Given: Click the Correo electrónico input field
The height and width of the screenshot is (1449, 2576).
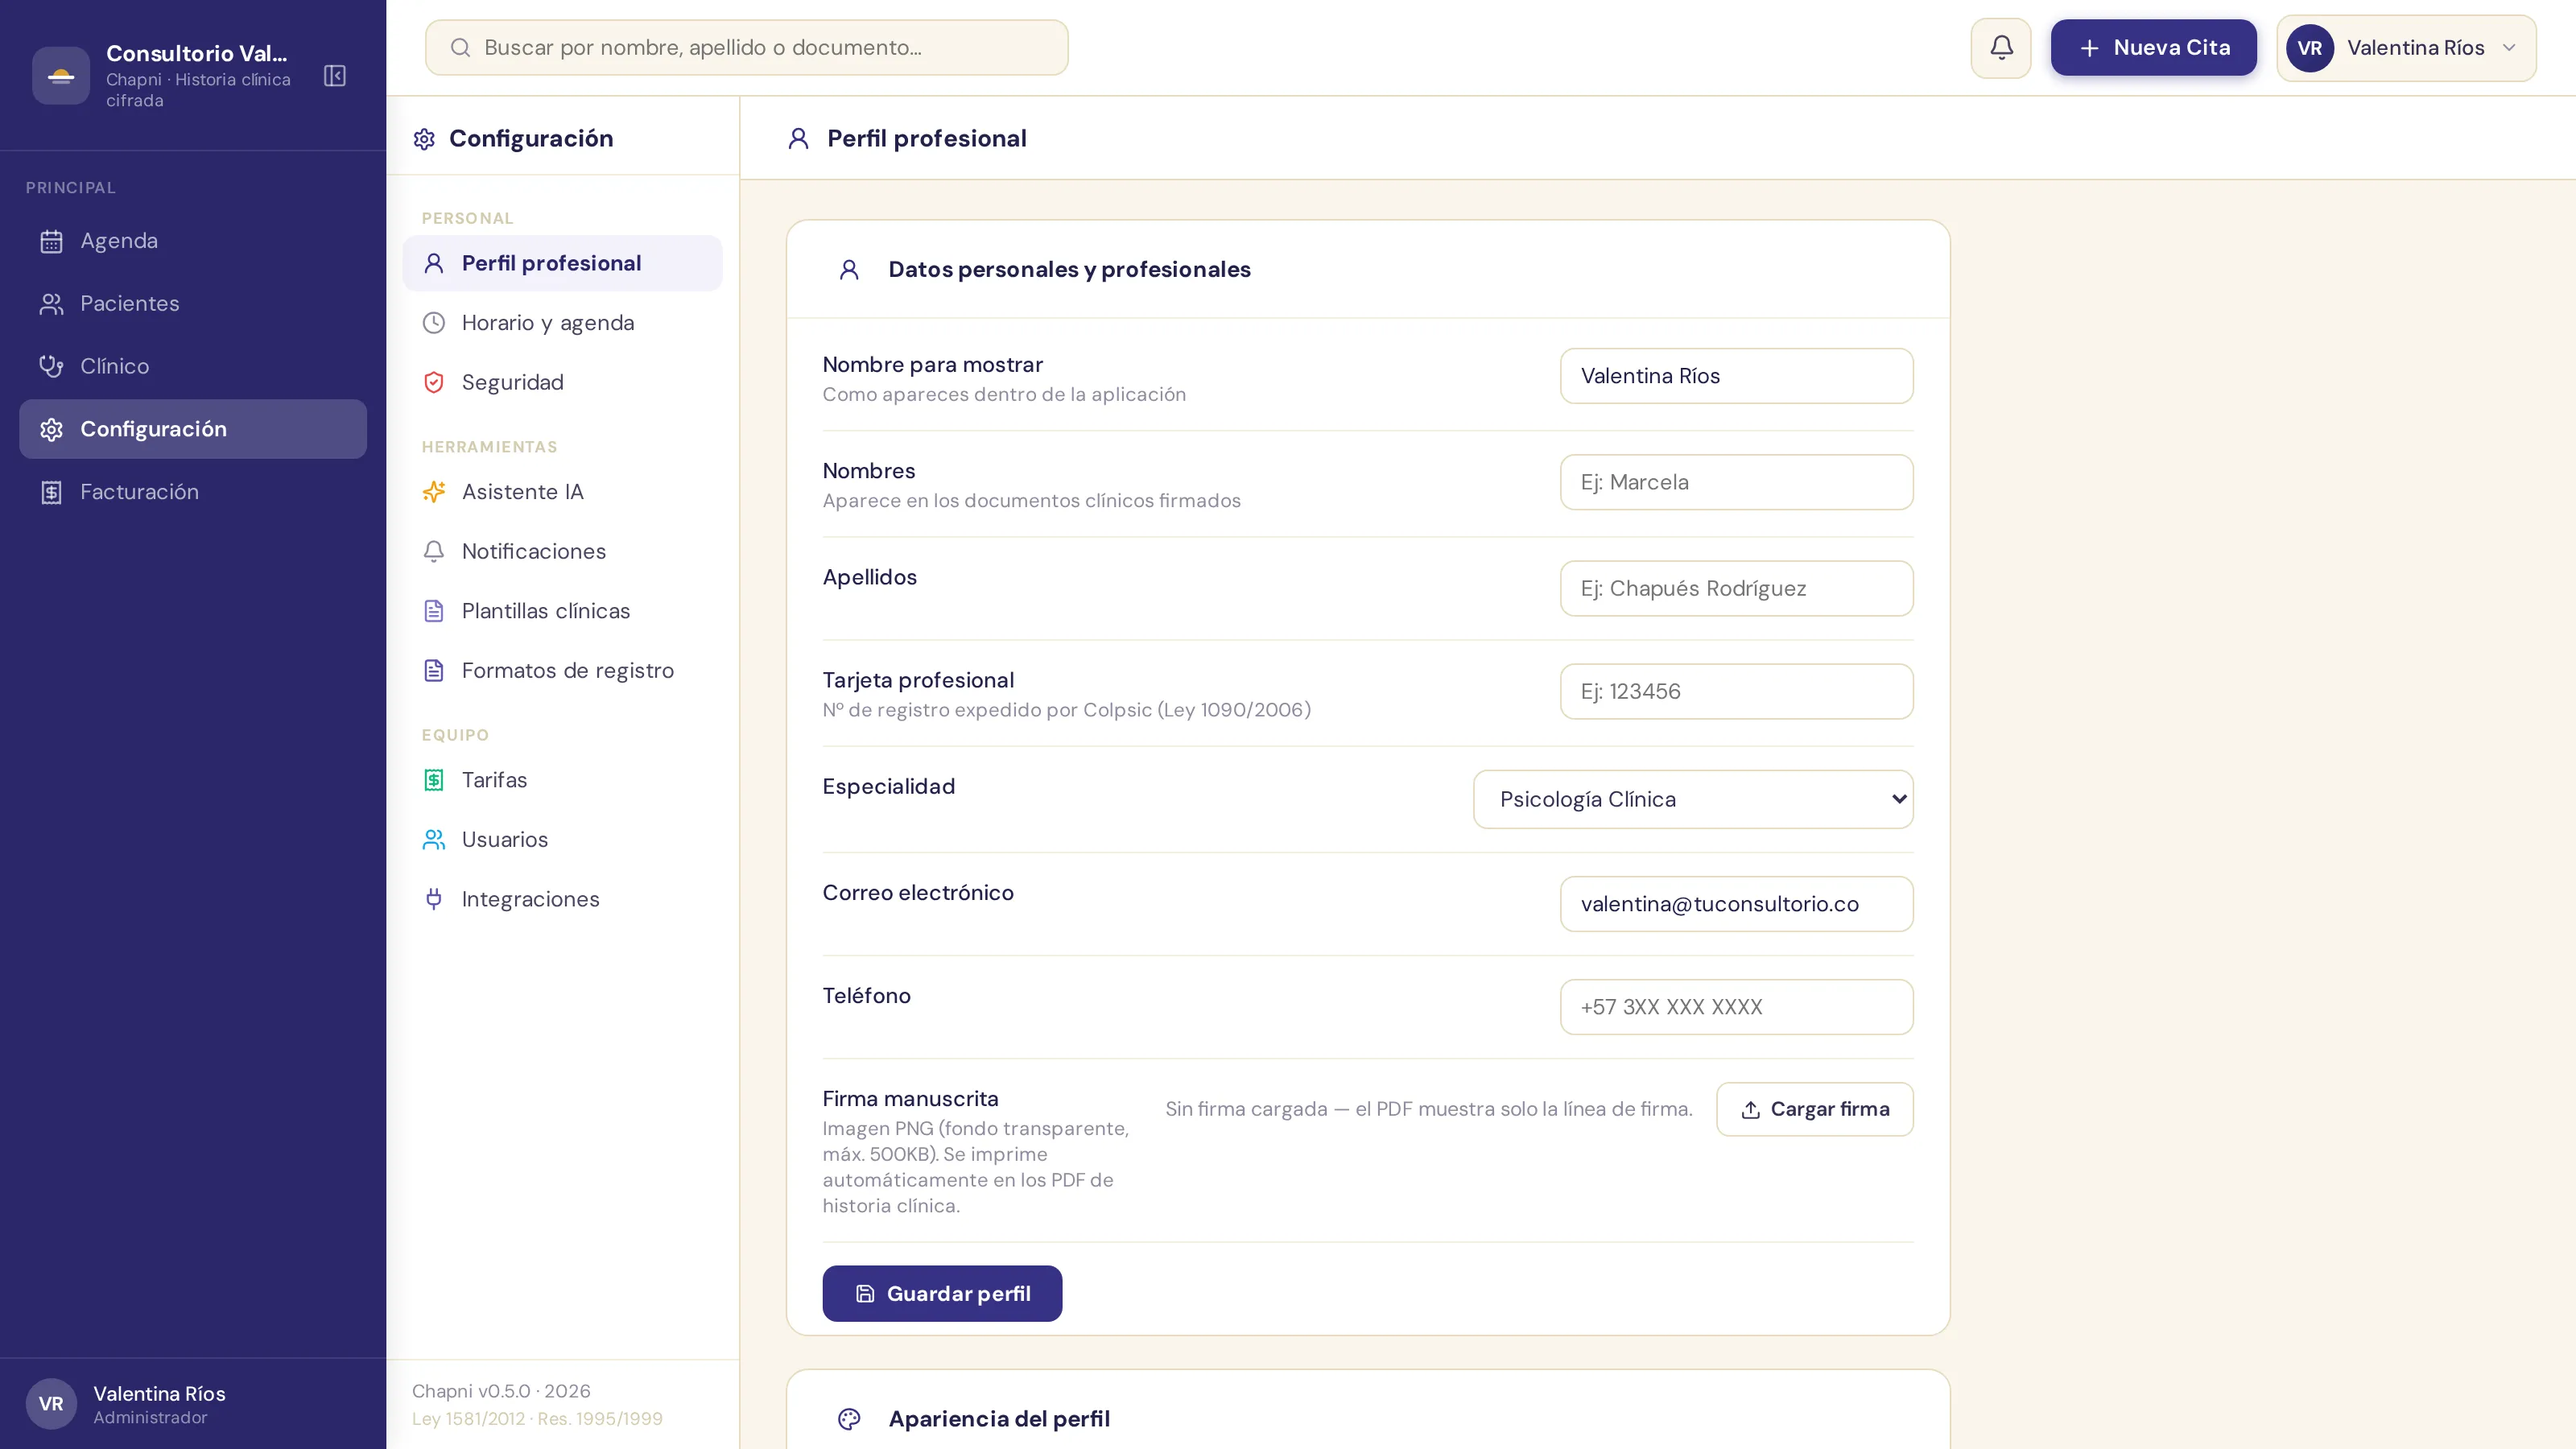Looking at the screenshot, I should (x=1736, y=905).
